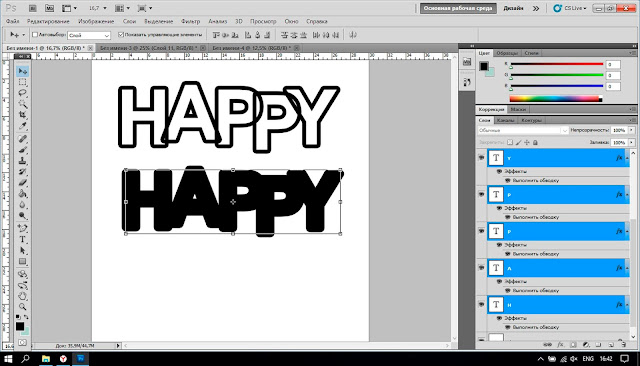Select the Дизайн workspace
The width and height of the screenshot is (640, 366).
[x=513, y=8]
